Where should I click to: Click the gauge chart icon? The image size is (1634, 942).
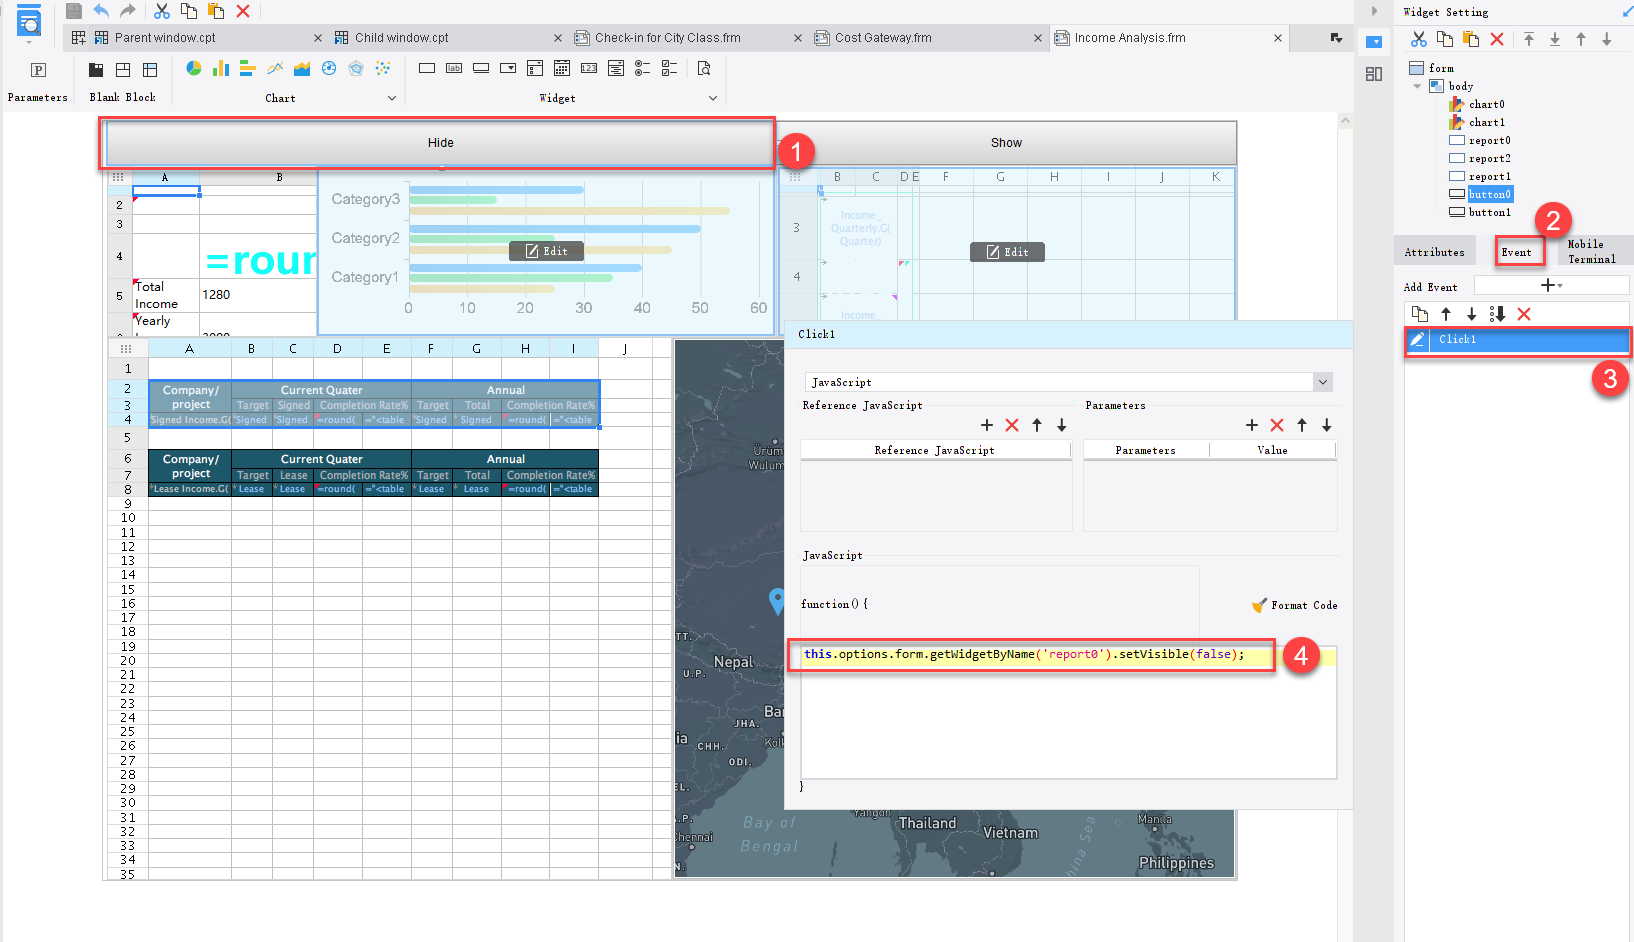coord(329,68)
